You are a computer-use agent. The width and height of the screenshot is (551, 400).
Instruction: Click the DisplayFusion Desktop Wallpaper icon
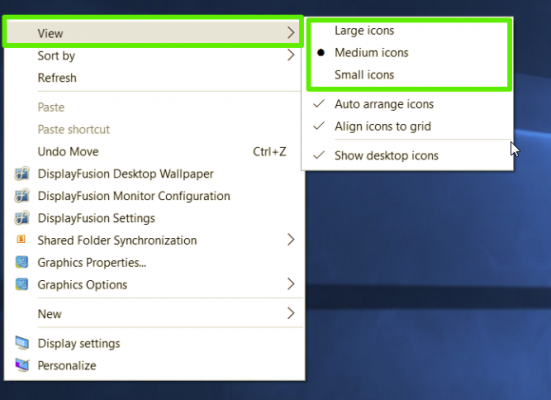point(22,174)
